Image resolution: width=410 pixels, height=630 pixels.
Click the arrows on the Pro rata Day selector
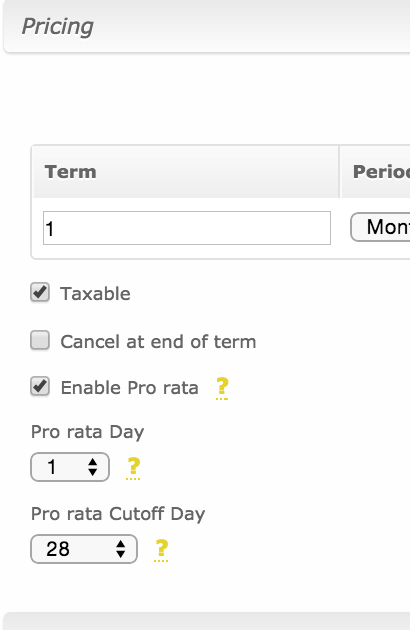click(x=93, y=467)
